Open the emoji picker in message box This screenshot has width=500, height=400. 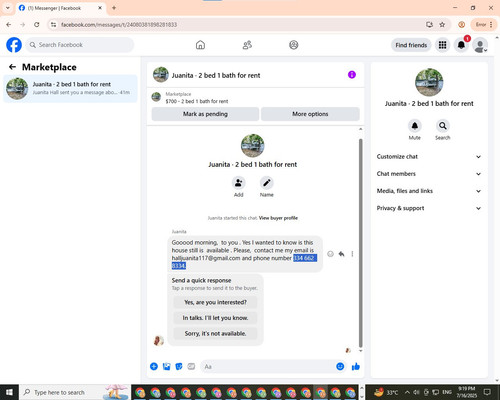click(340, 367)
